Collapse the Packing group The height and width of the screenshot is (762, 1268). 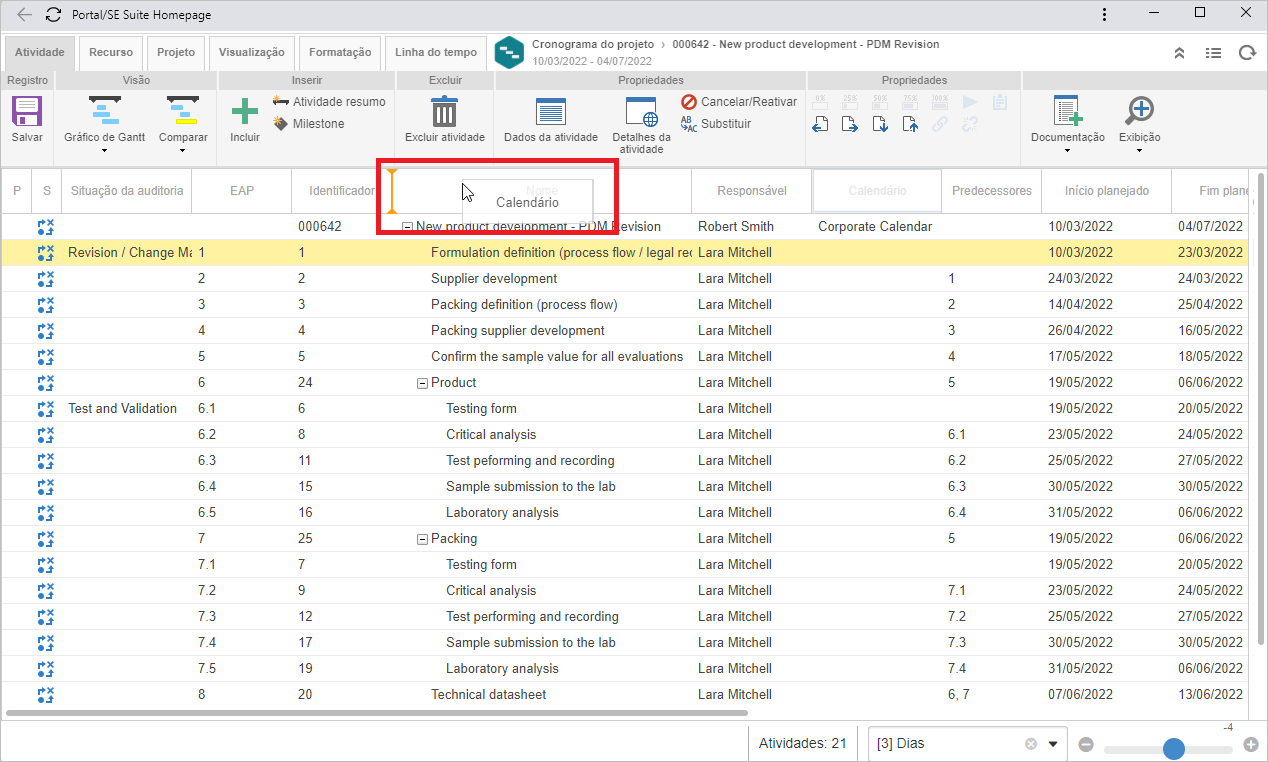422,539
